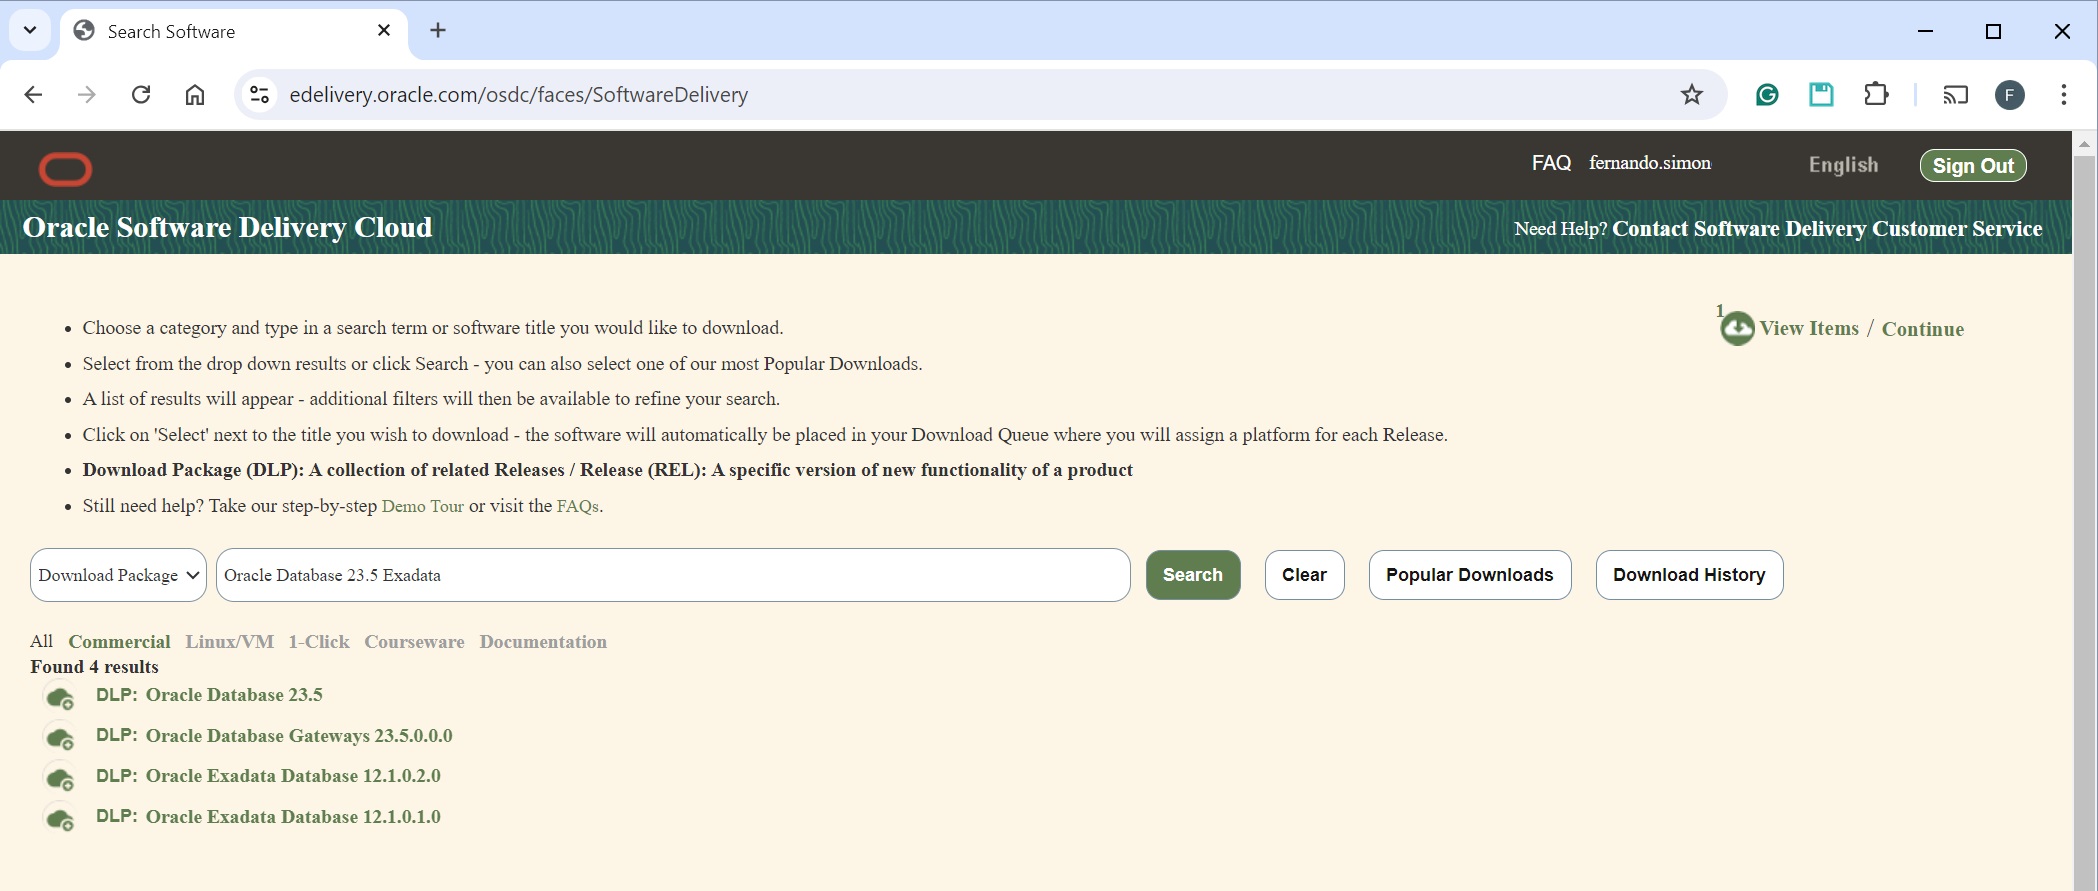Filter results by Documentation
This screenshot has width=2098, height=891.
click(543, 642)
